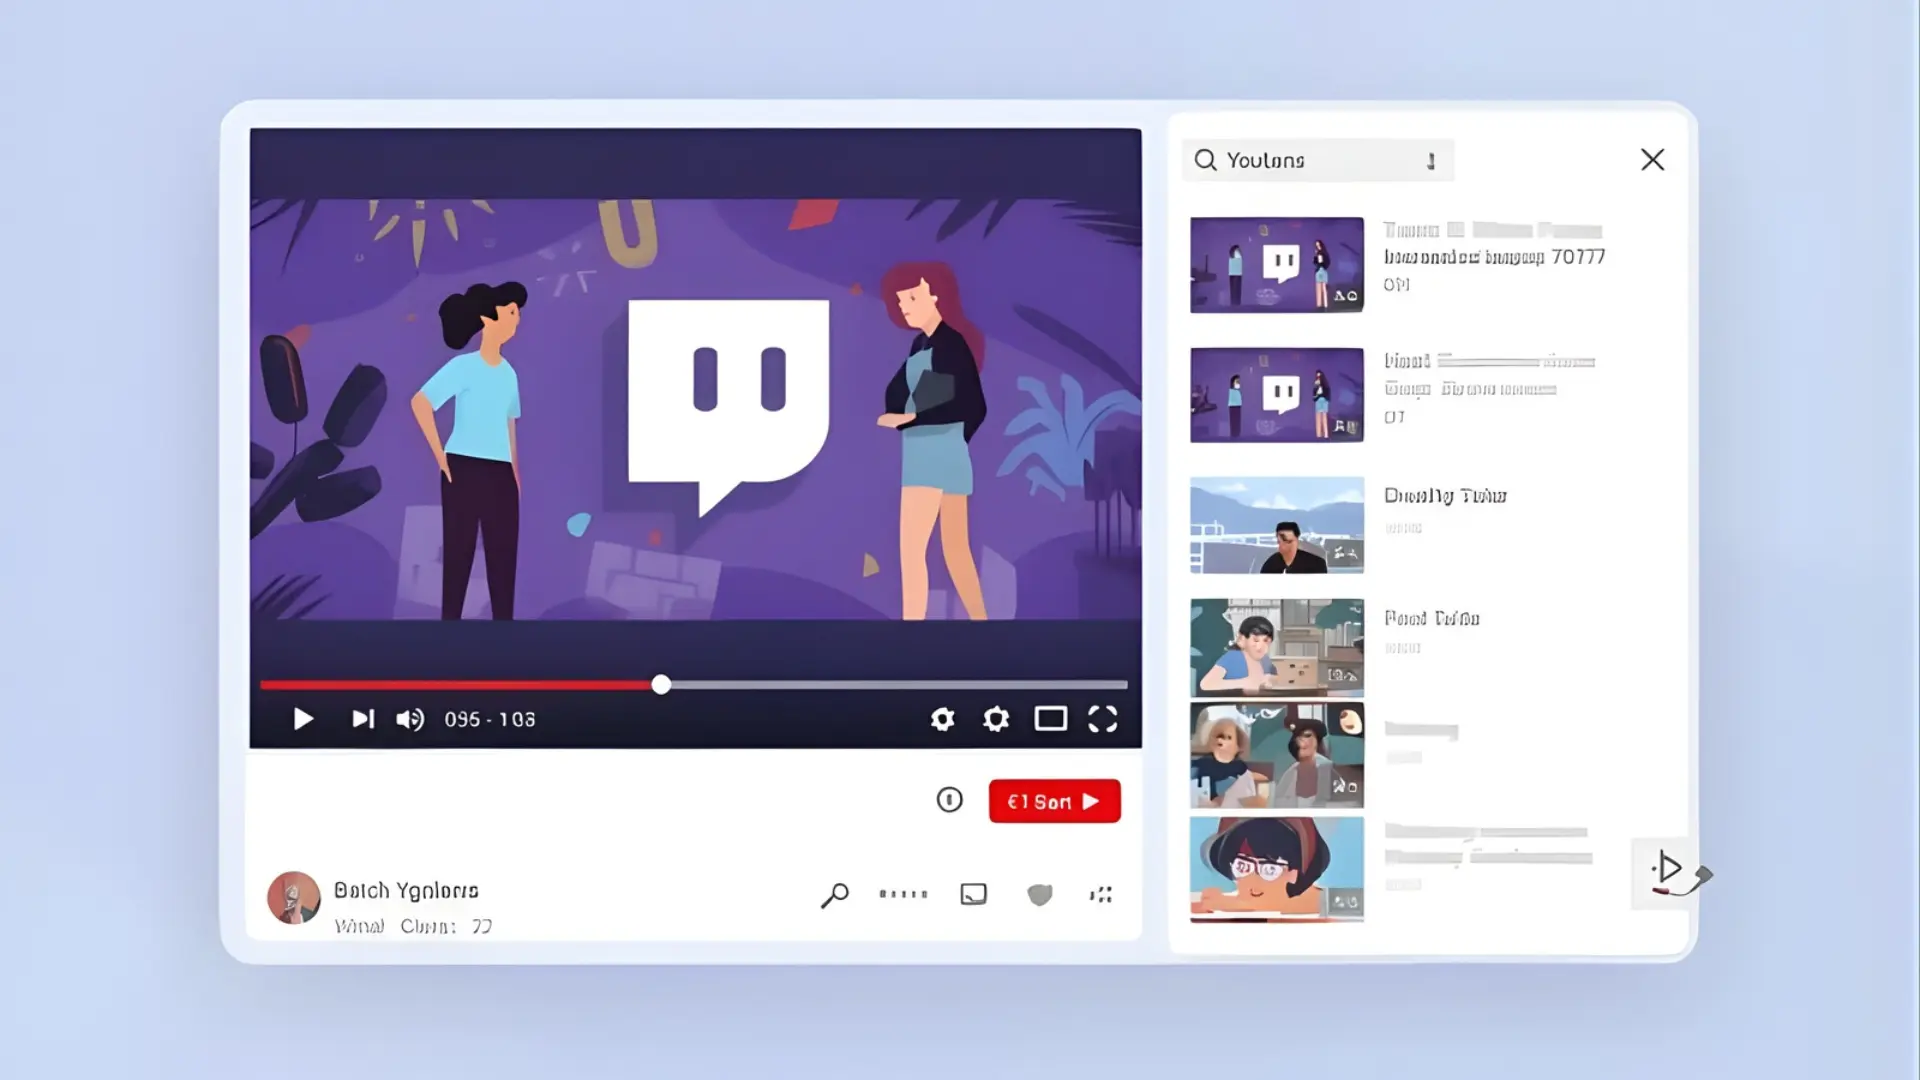Viewport: 1920px width, 1080px height.
Task: Click the red subscribe button
Action: pos(1054,801)
